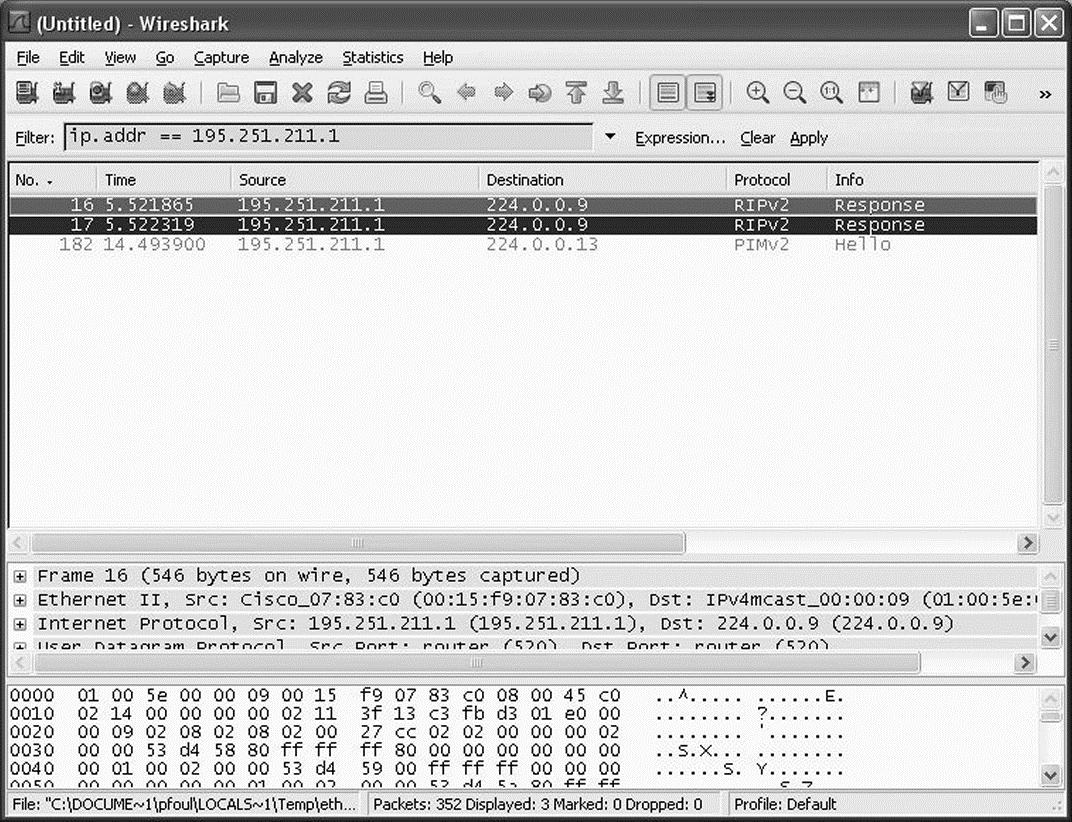The image size is (1072, 822).
Task: Open the Capture menu
Action: pyautogui.click(x=222, y=57)
